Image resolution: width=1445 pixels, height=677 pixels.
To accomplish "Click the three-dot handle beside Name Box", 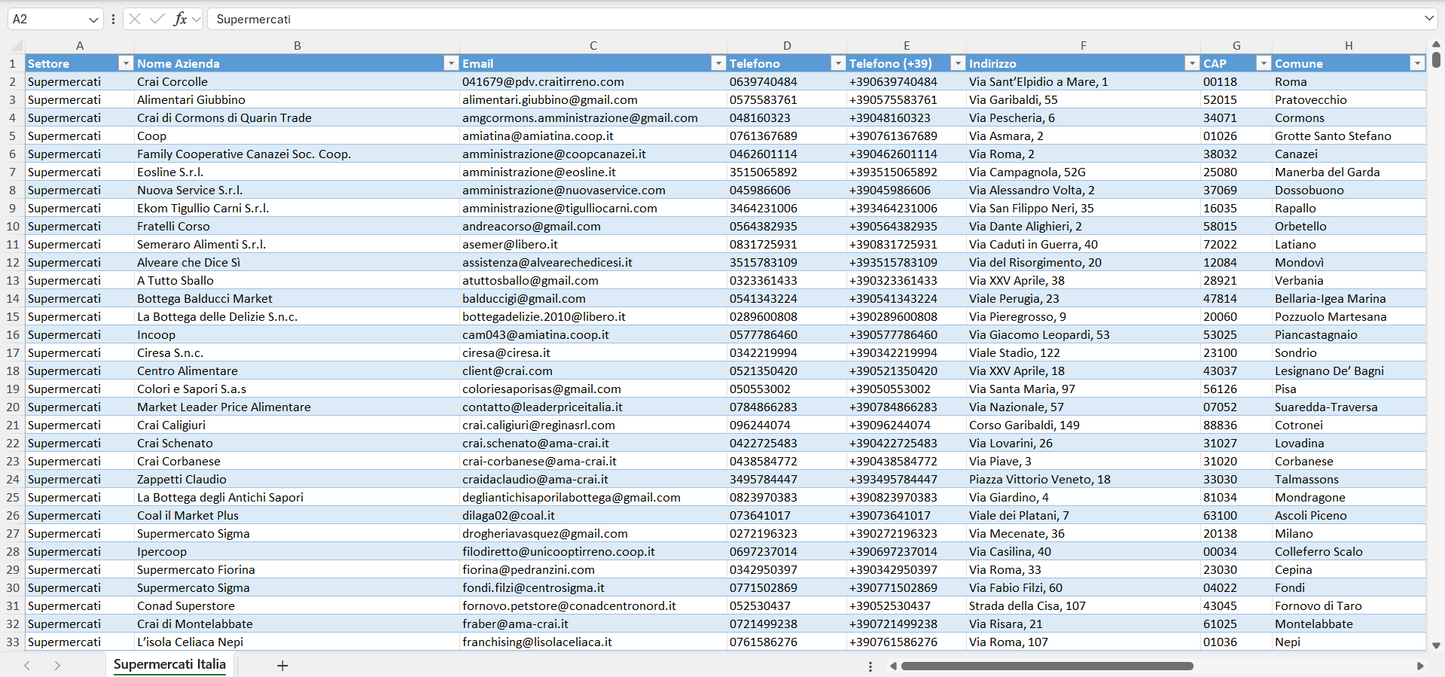I will tap(113, 19).
